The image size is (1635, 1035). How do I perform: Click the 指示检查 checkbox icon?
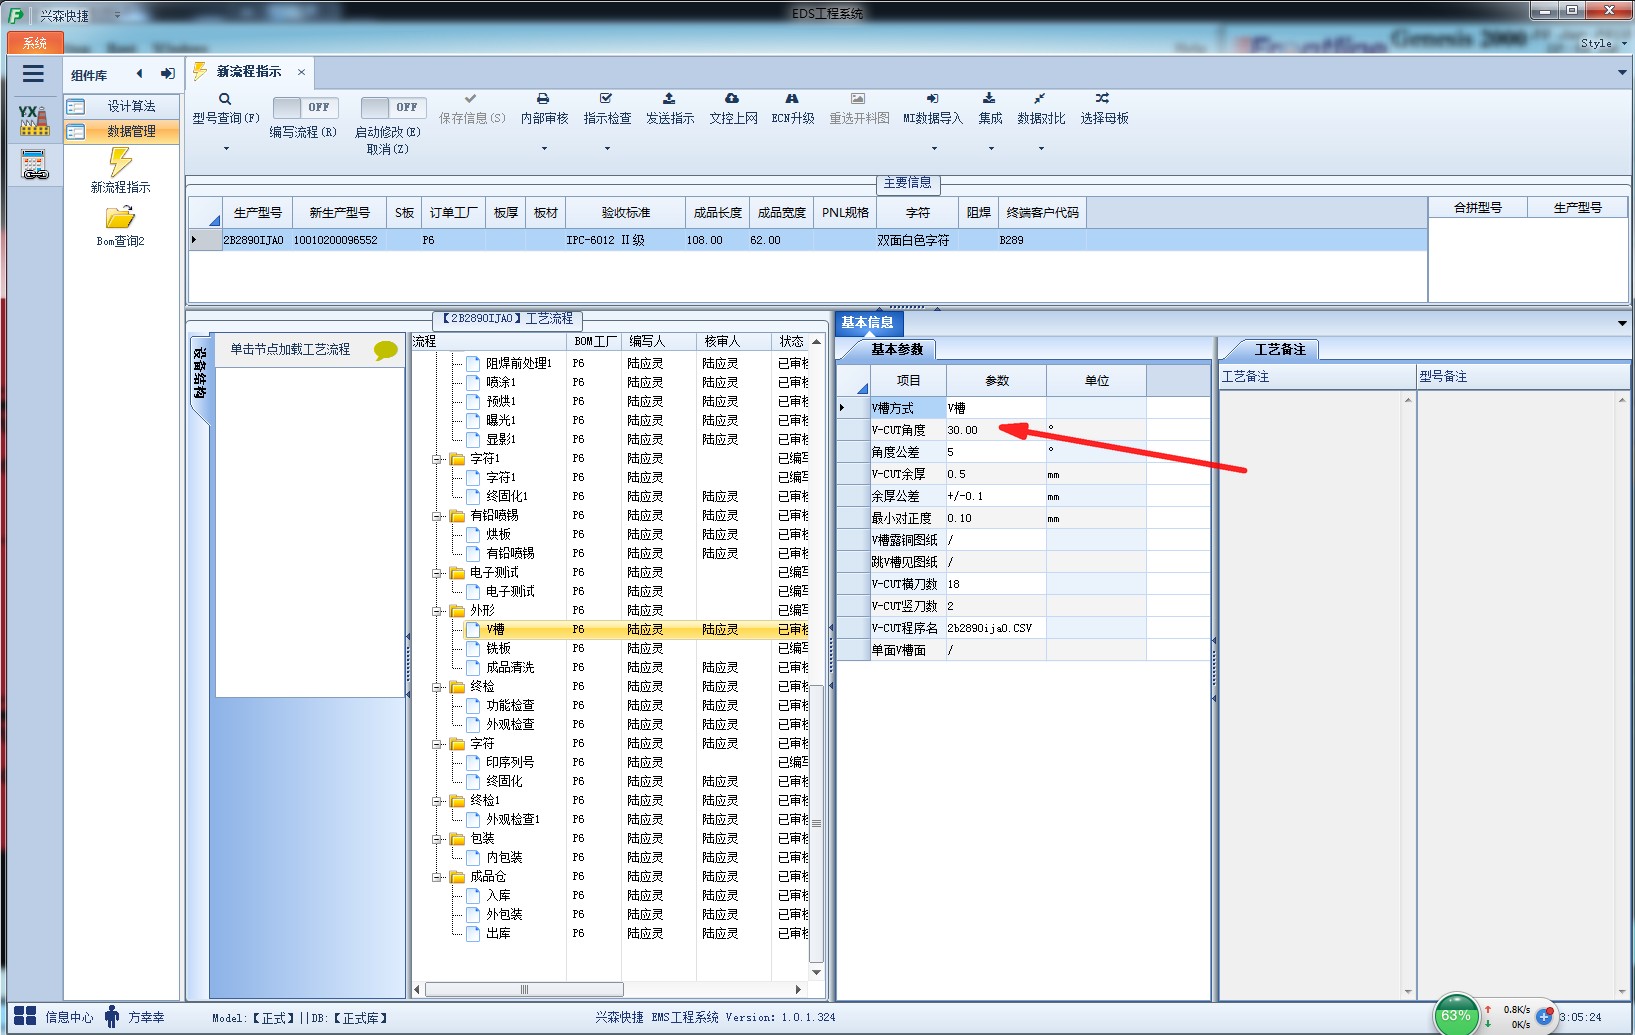click(606, 99)
